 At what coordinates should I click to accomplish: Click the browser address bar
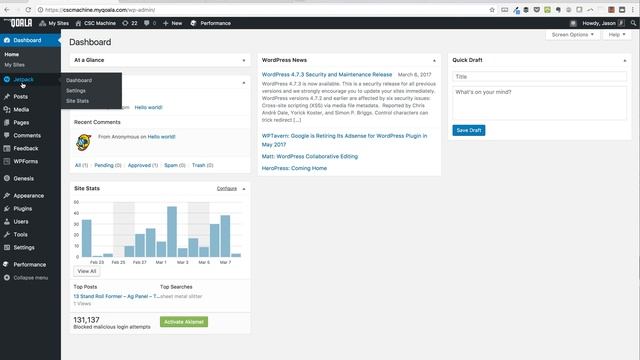pyautogui.click(x=261, y=10)
